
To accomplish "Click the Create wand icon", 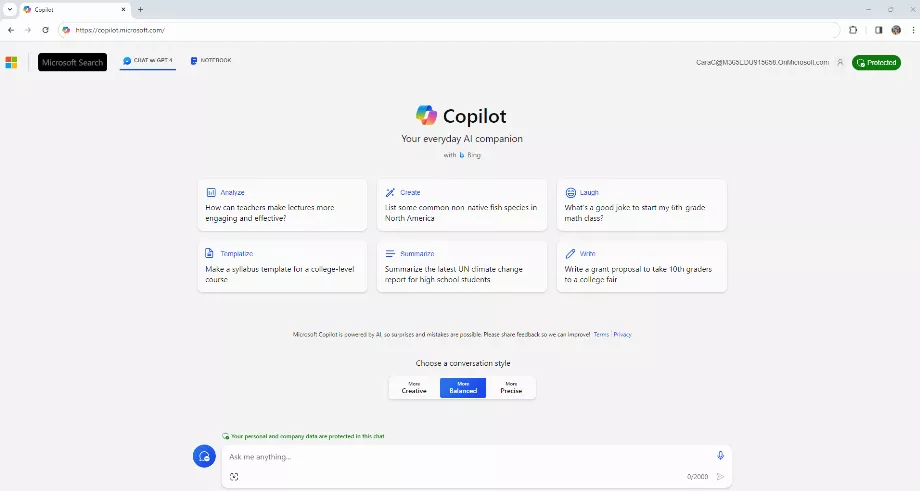I will coord(390,192).
